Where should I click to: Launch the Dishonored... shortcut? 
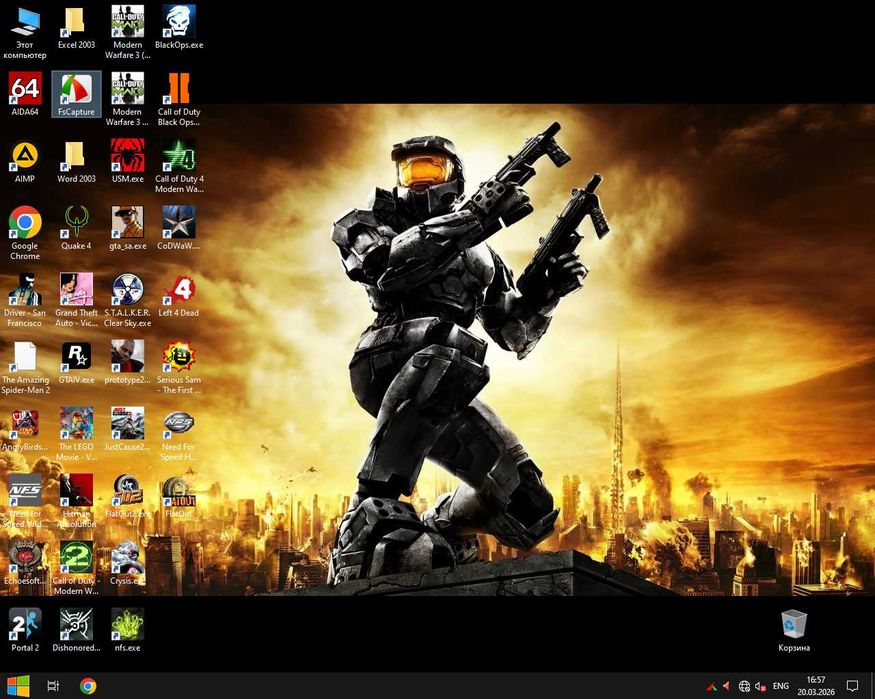click(x=76, y=630)
